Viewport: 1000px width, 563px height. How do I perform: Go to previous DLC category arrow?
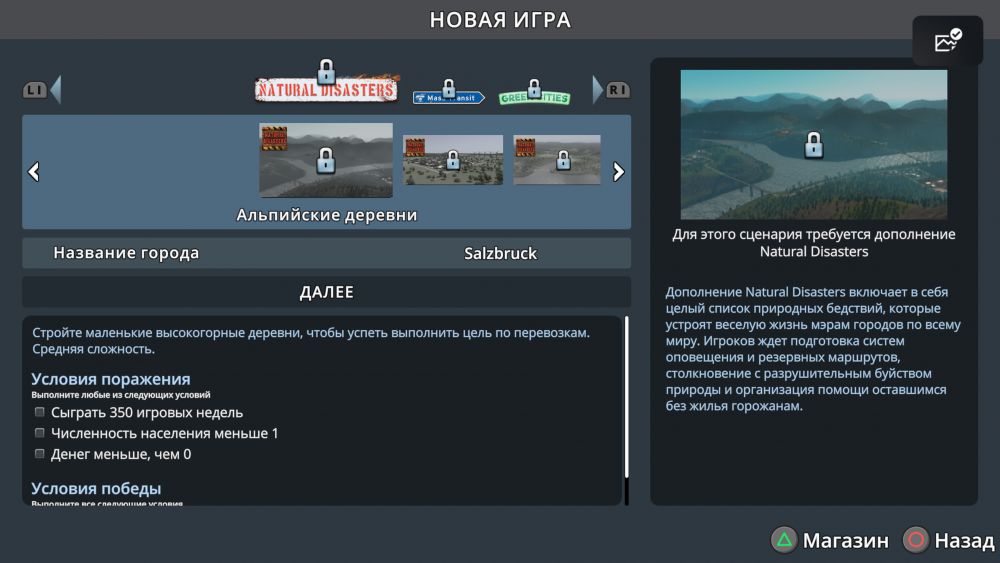56,89
